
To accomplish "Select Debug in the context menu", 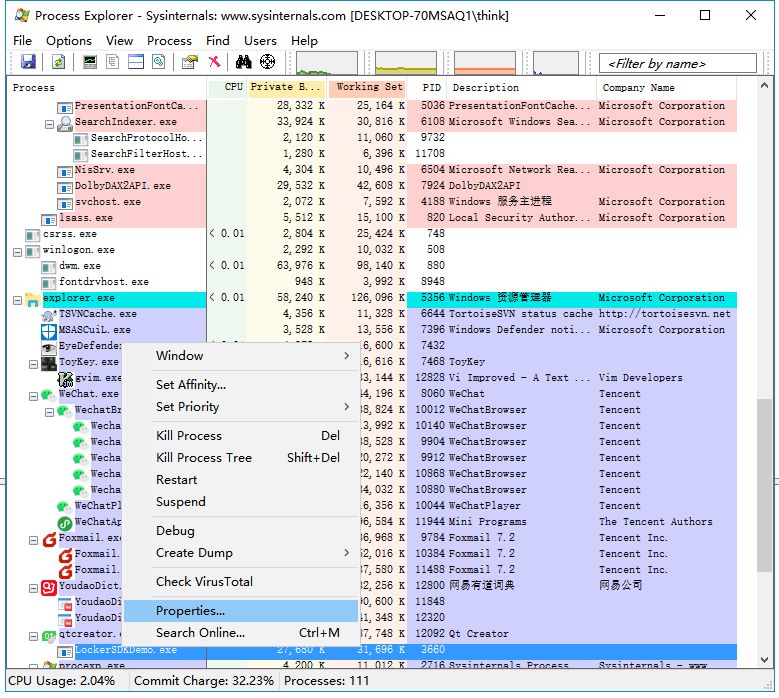I will [241, 531].
